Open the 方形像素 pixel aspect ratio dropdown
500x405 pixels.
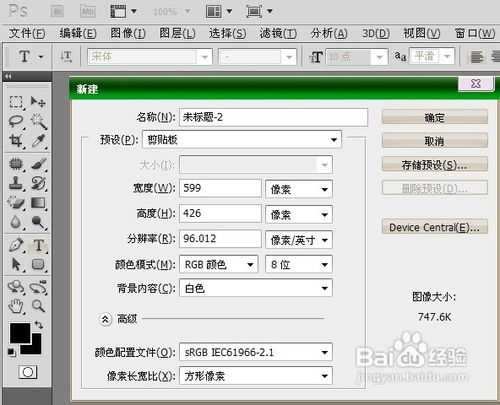(x=256, y=376)
